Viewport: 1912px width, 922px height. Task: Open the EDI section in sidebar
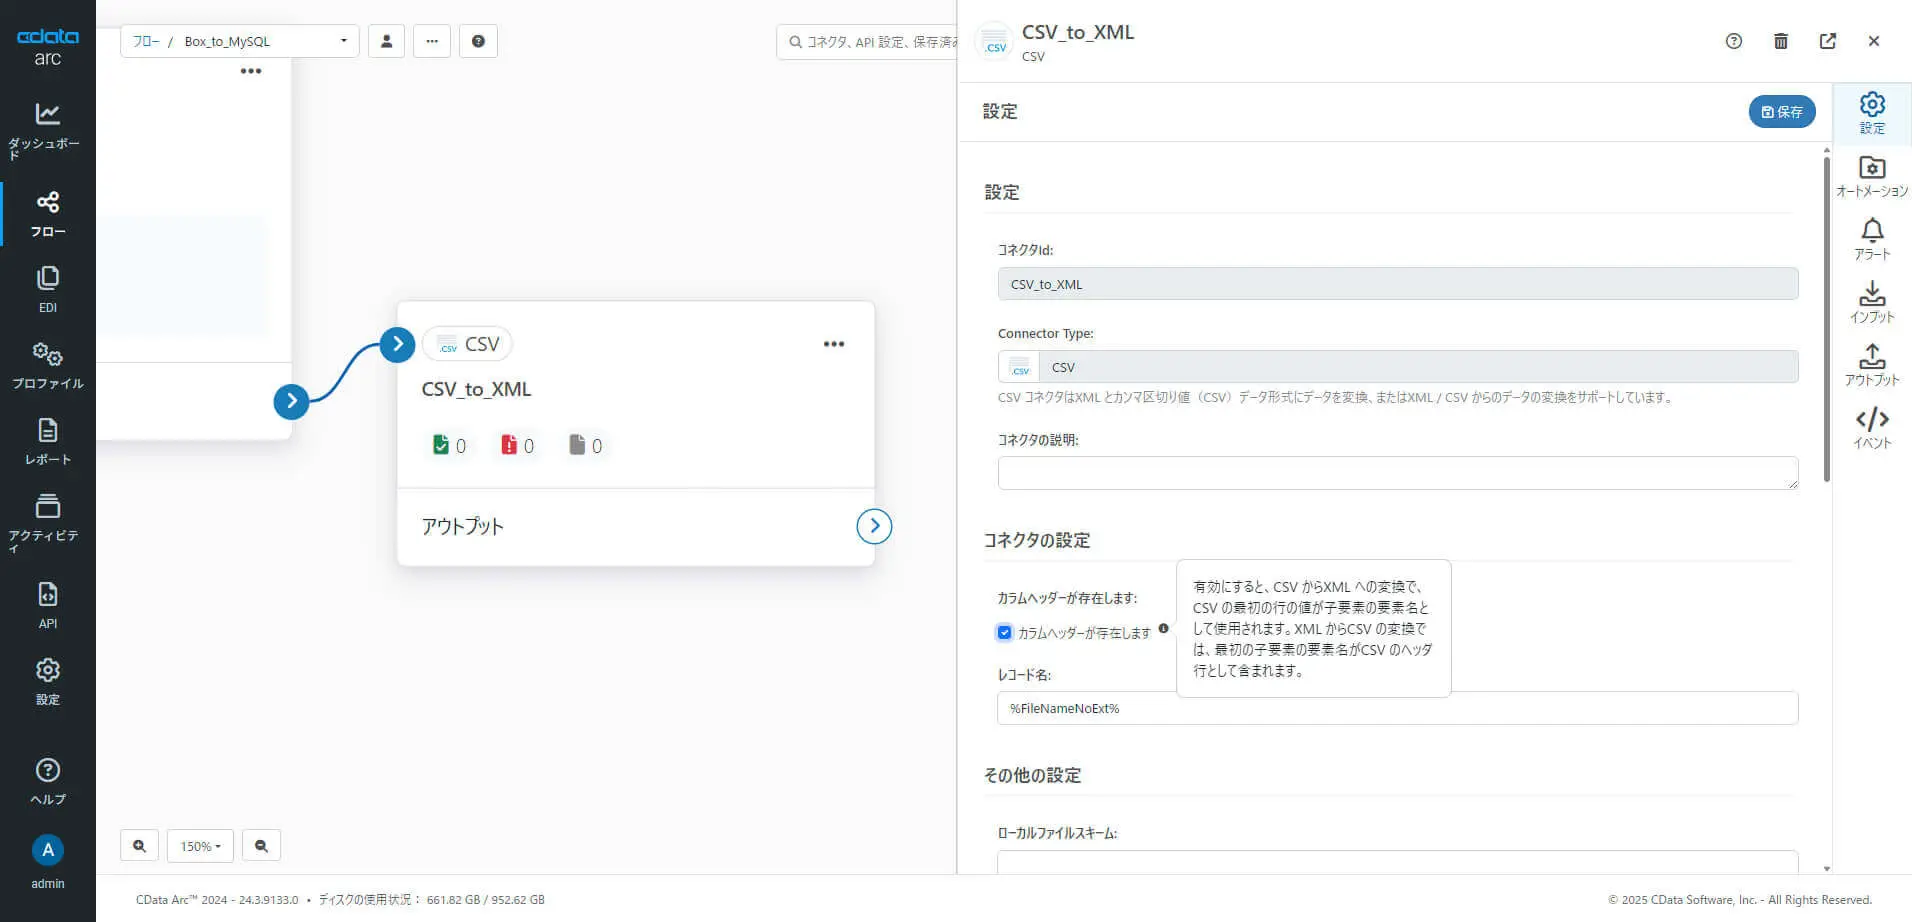(x=47, y=290)
